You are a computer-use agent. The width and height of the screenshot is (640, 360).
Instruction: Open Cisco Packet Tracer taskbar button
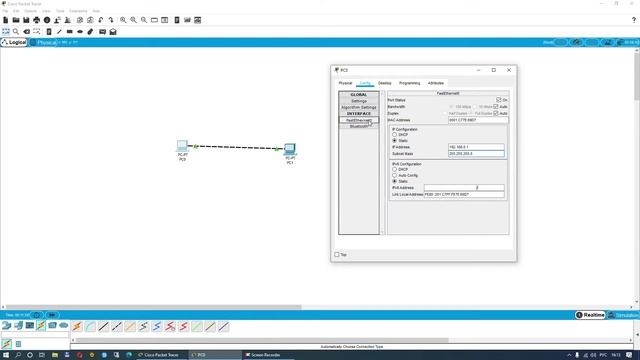[x=161, y=355]
